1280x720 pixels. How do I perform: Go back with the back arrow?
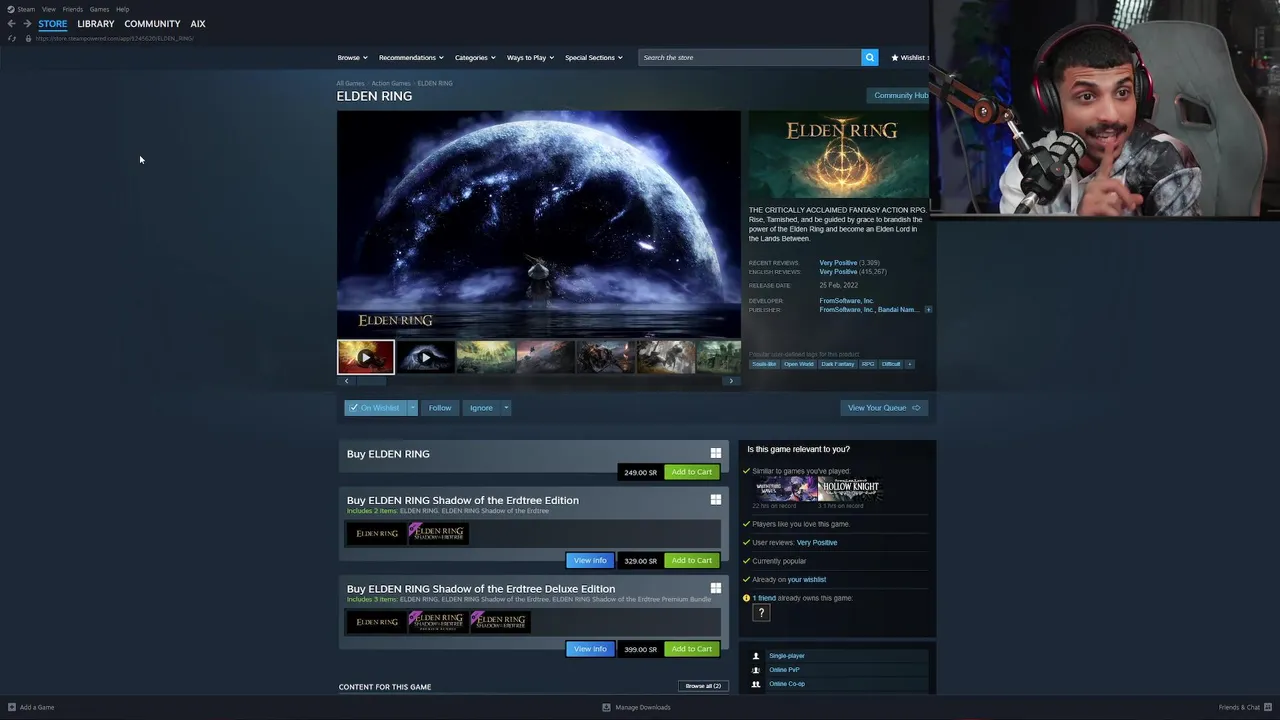pos(11,24)
